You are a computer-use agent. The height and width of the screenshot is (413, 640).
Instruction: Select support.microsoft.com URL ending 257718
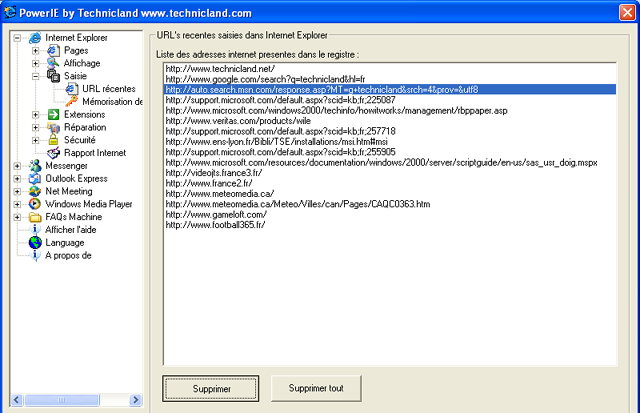(x=390, y=131)
